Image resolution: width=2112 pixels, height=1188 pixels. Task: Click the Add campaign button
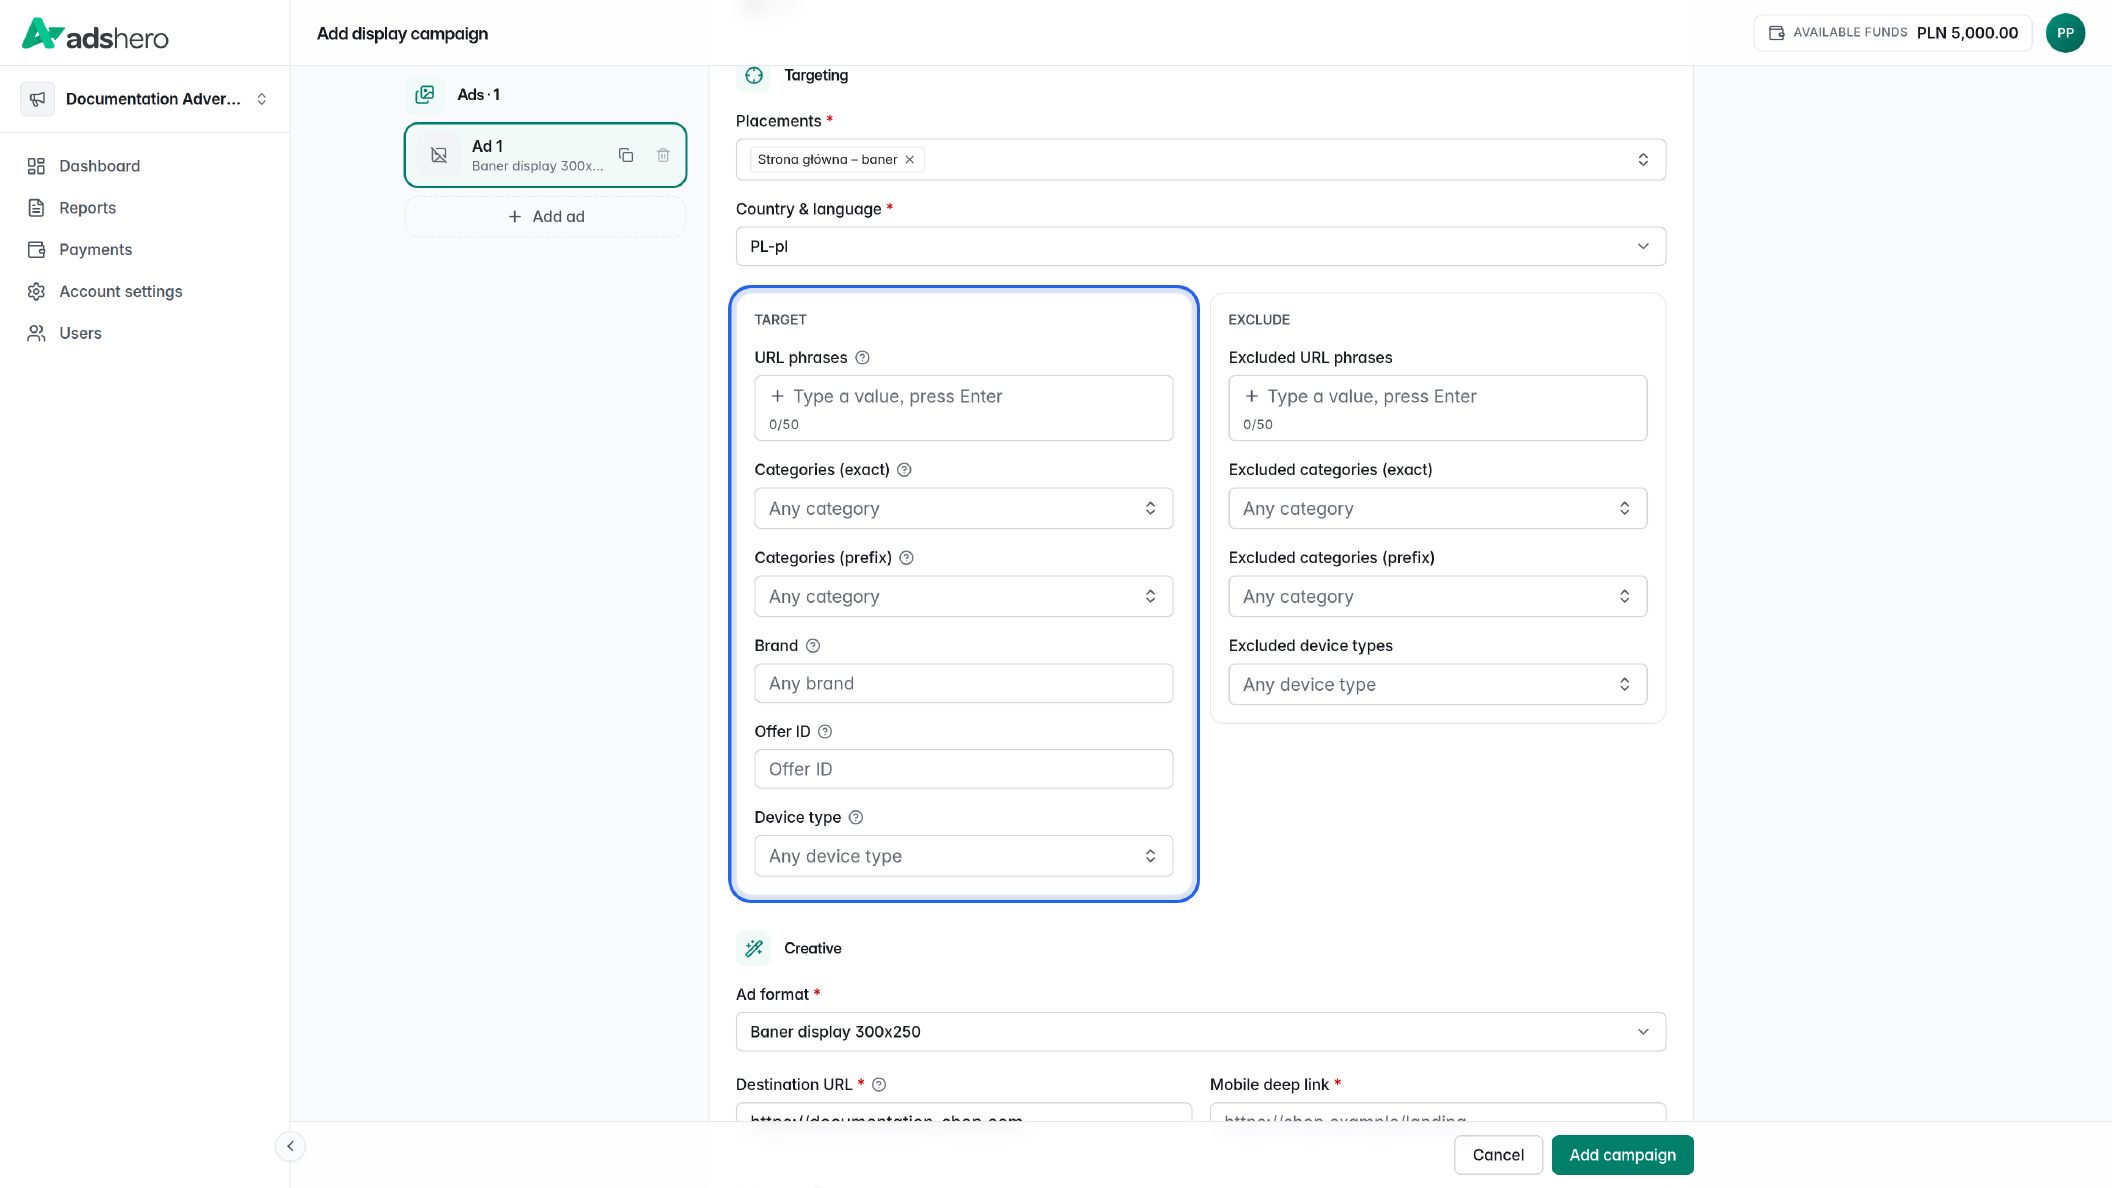click(x=1622, y=1155)
